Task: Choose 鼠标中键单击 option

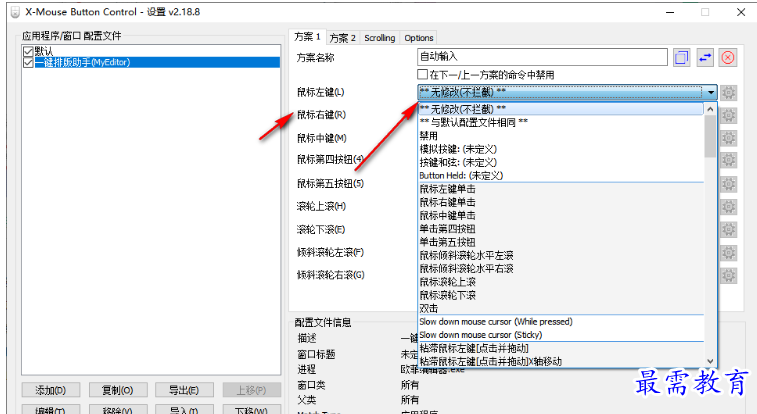Action: (561, 216)
